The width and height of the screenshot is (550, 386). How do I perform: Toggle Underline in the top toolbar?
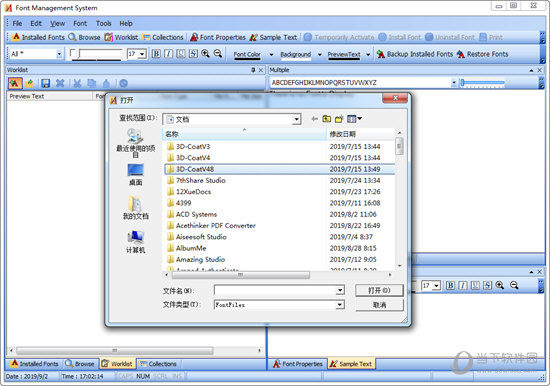[x=181, y=54]
